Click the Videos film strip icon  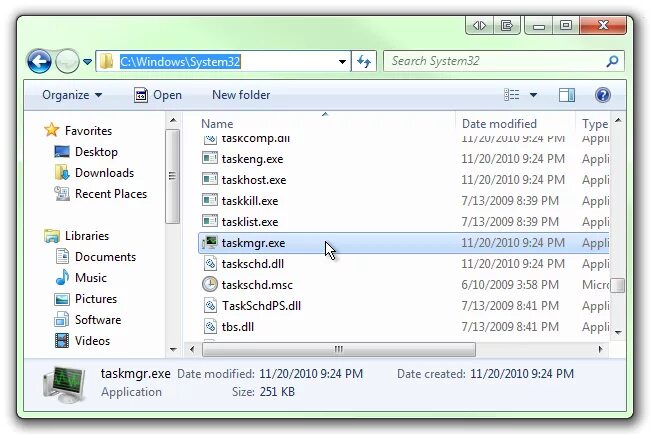pyautogui.click(x=62, y=341)
